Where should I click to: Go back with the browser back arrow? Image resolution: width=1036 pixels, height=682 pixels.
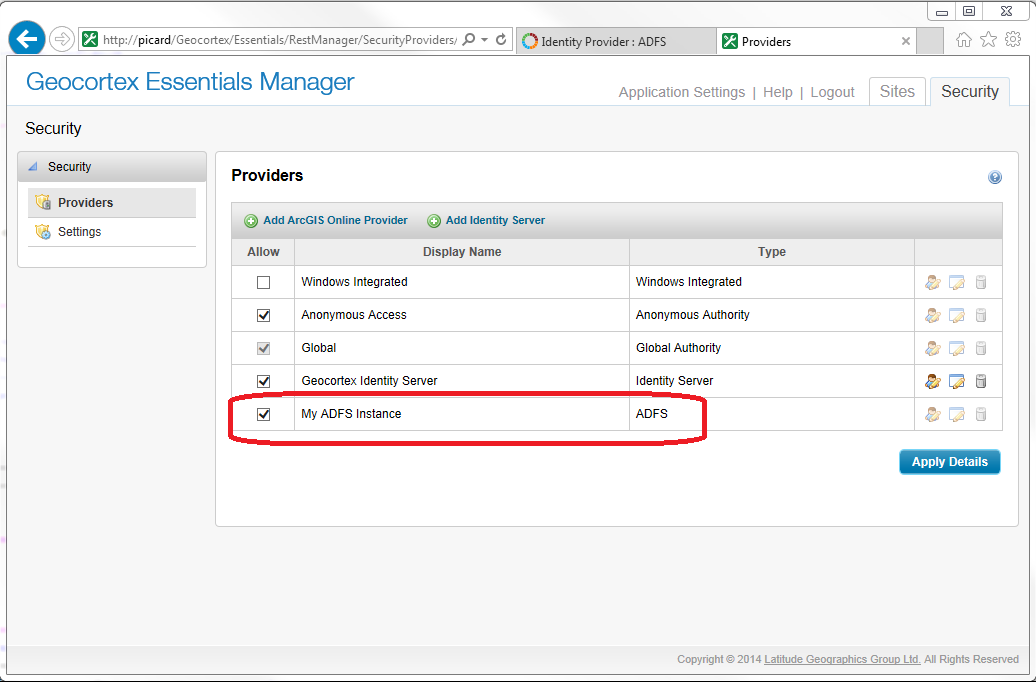click(26, 40)
